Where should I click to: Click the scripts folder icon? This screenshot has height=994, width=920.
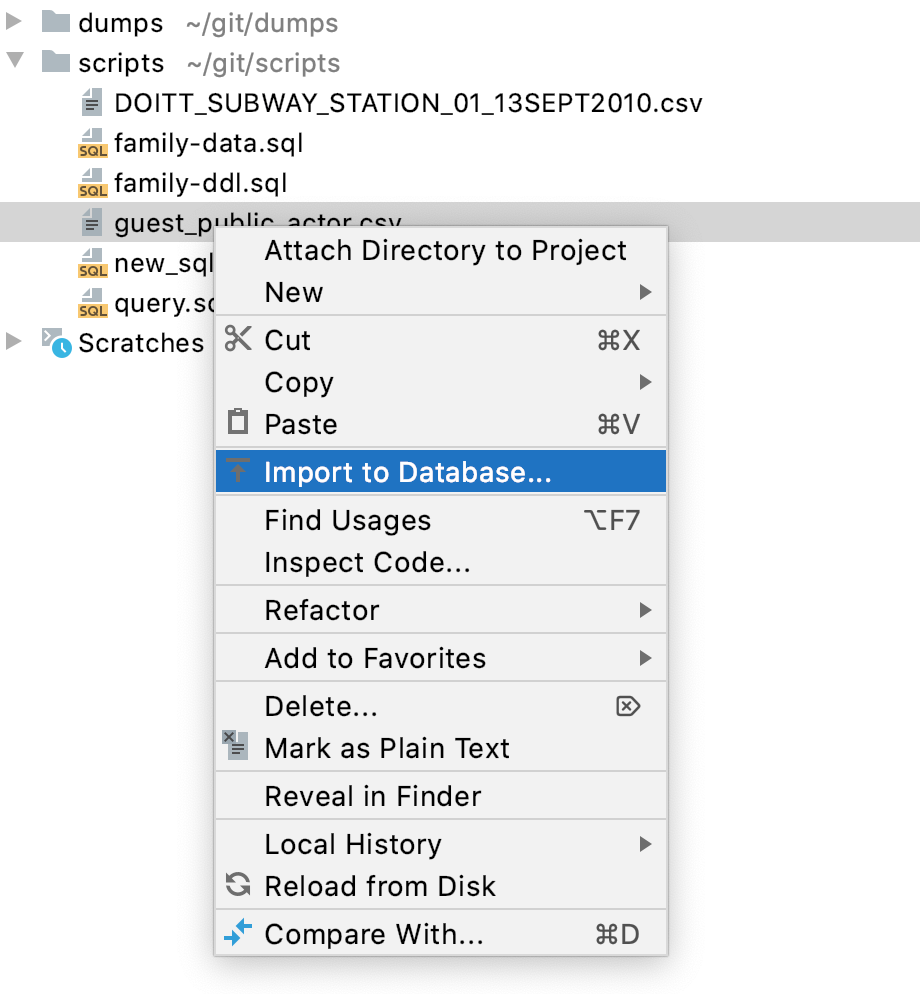pos(56,61)
